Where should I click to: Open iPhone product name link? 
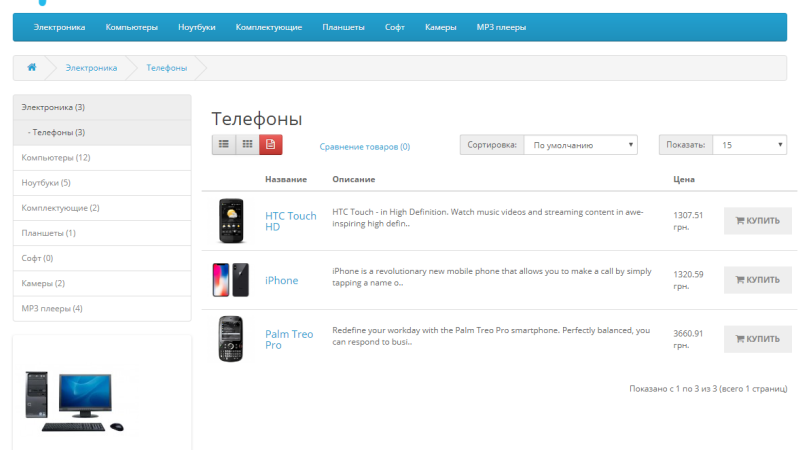[x=282, y=280]
